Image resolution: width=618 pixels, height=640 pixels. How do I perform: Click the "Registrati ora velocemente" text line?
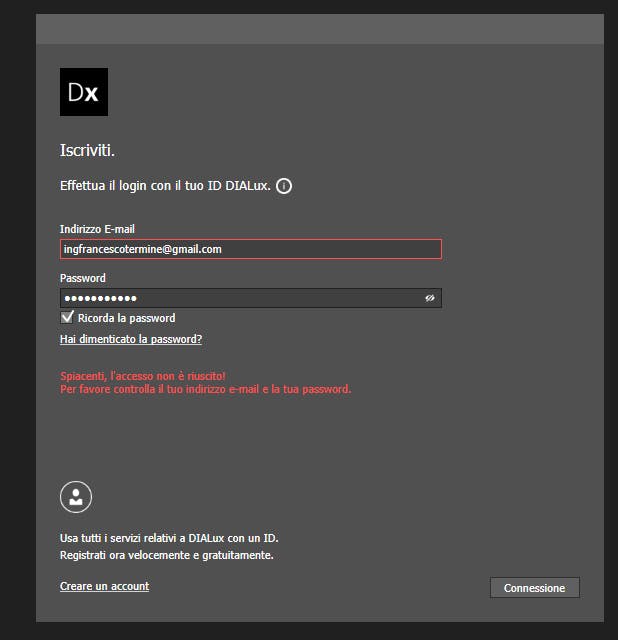click(166, 555)
